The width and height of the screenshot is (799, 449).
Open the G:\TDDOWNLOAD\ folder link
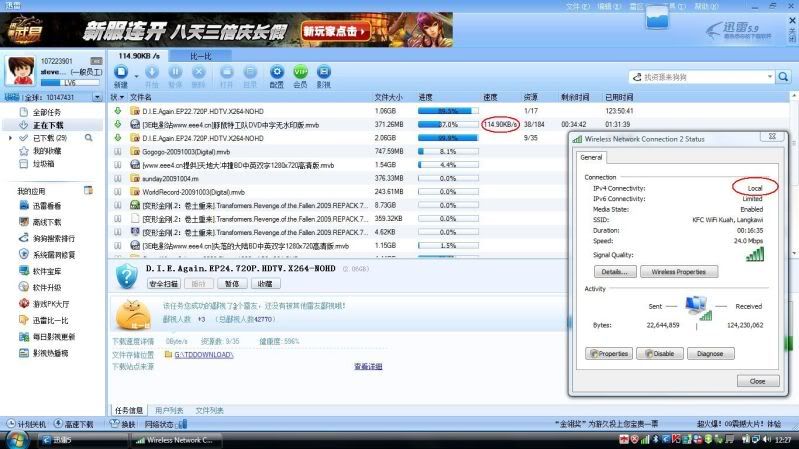203,354
